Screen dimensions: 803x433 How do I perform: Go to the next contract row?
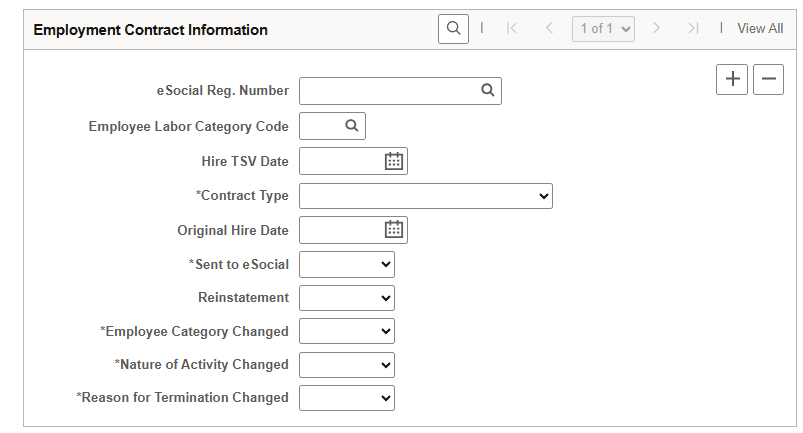(657, 29)
